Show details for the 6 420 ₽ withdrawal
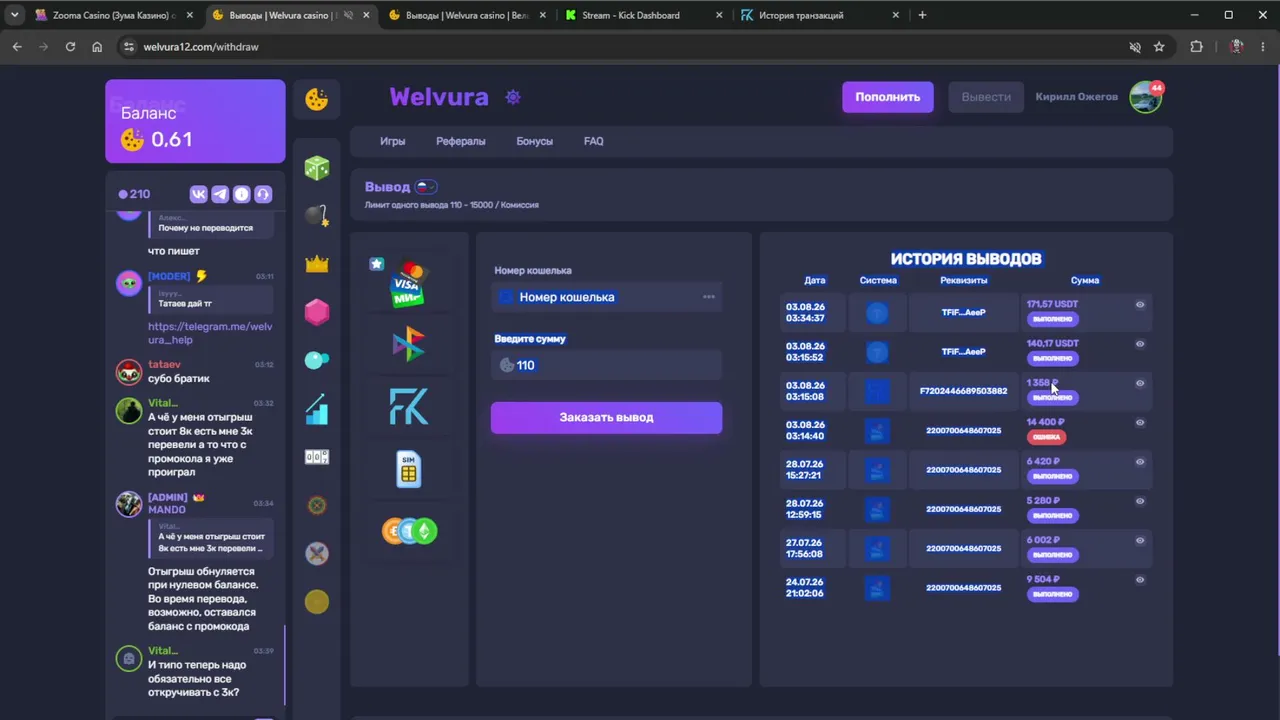1280x720 pixels. point(1140,462)
